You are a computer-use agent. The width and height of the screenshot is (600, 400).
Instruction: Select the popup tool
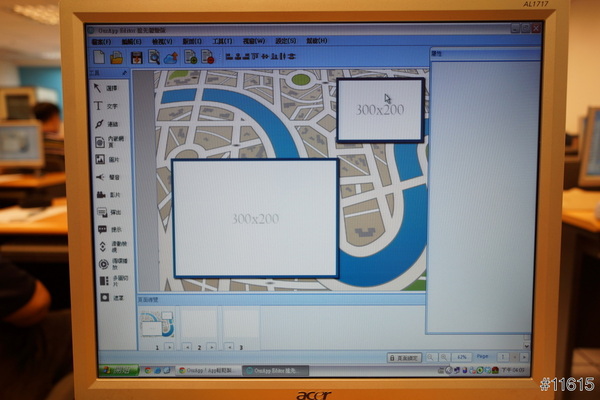pyautogui.click(x=109, y=212)
